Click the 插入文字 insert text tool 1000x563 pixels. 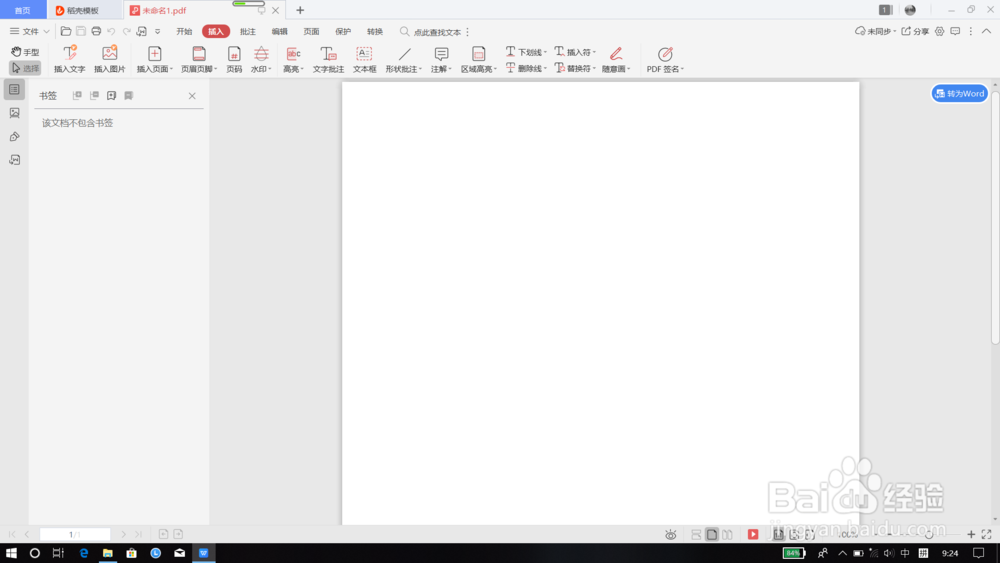pos(70,59)
